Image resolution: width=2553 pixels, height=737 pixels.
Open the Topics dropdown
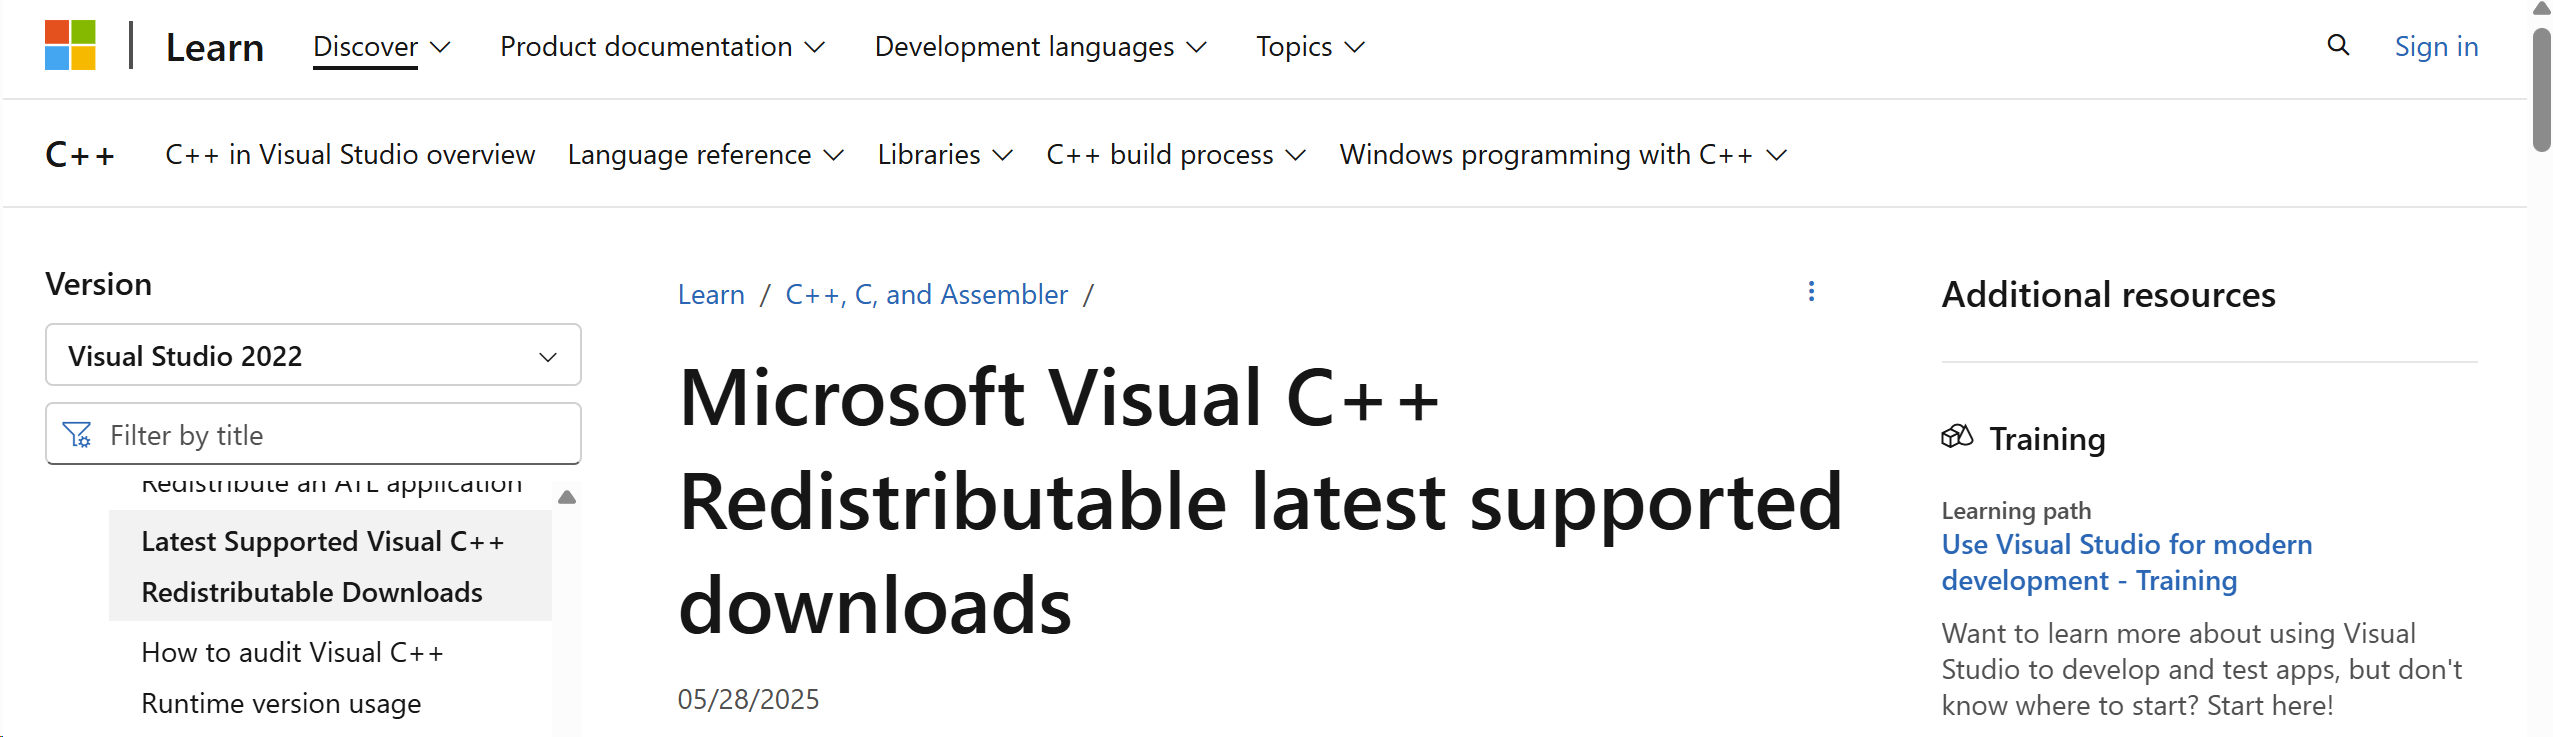[x=1310, y=47]
